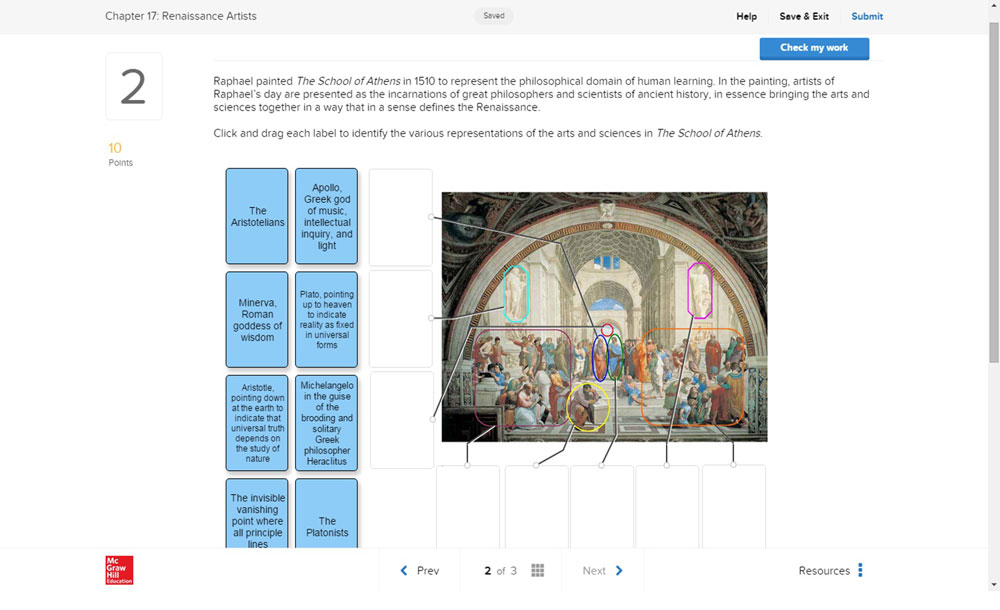The height and width of the screenshot is (610, 1000).
Task: Select the Plato pointing up to heaven label
Action: (x=327, y=320)
